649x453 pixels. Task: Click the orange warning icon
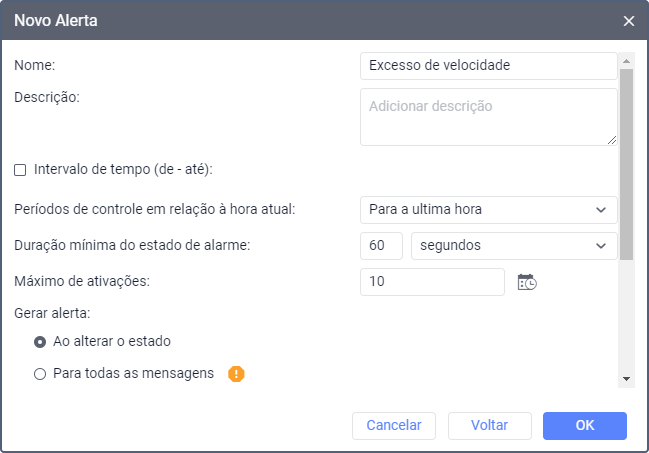pyautogui.click(x=236, y=374)
